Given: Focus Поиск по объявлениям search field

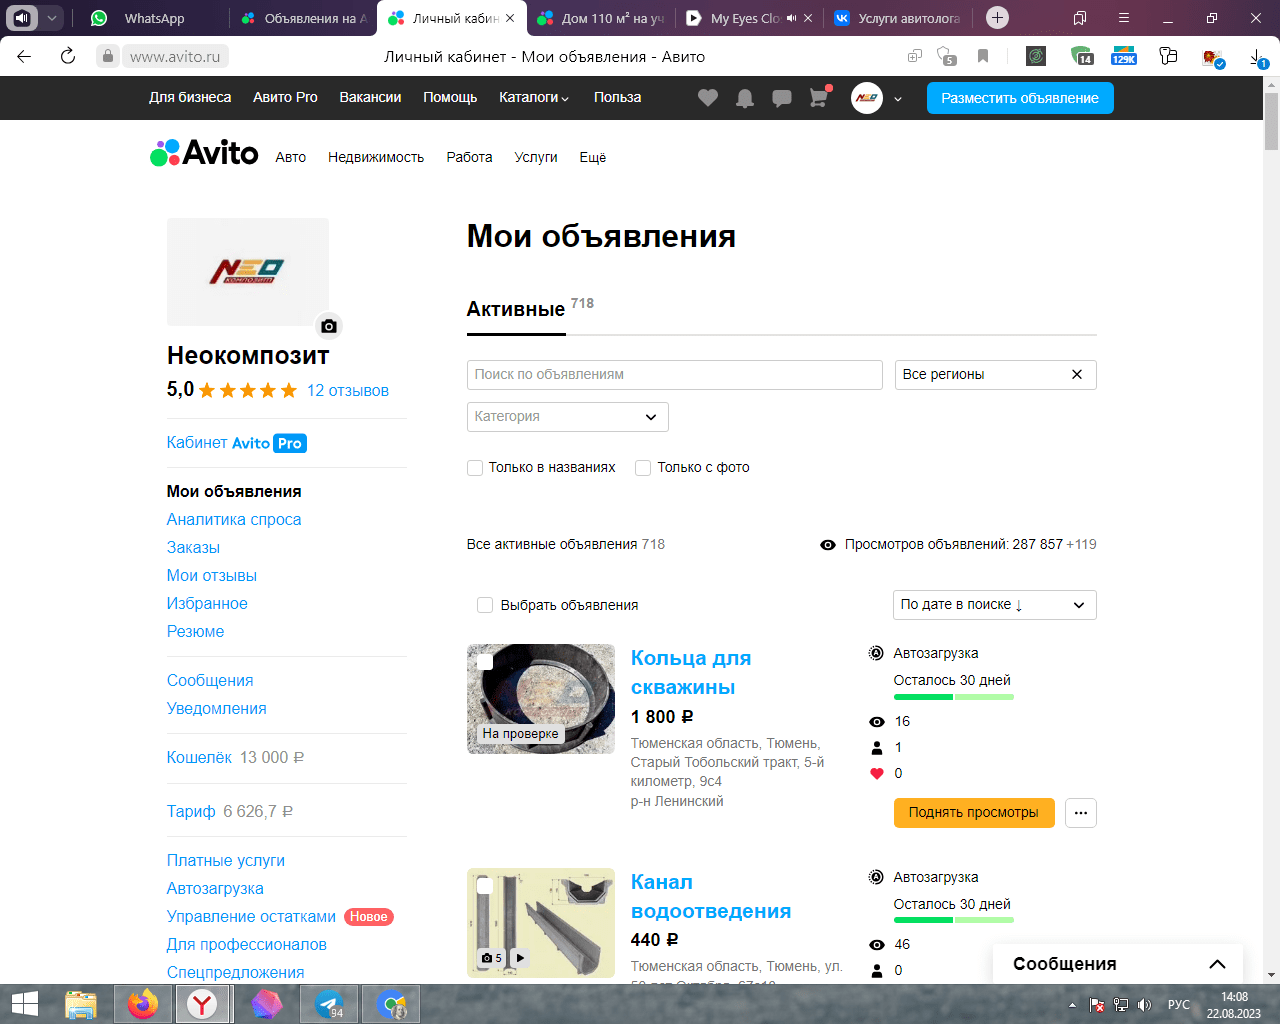Looking at the screenshot, I should click(x=675, y=374).
